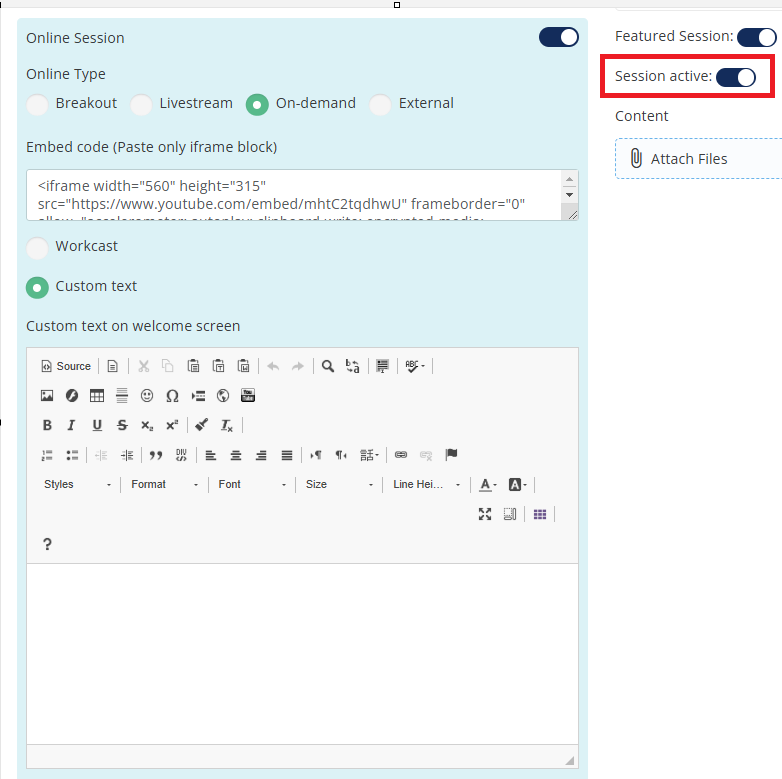This screenshot has height=779, width=782.
Task: Insert a link with the chain icon
Action: [x=401, y=455]
